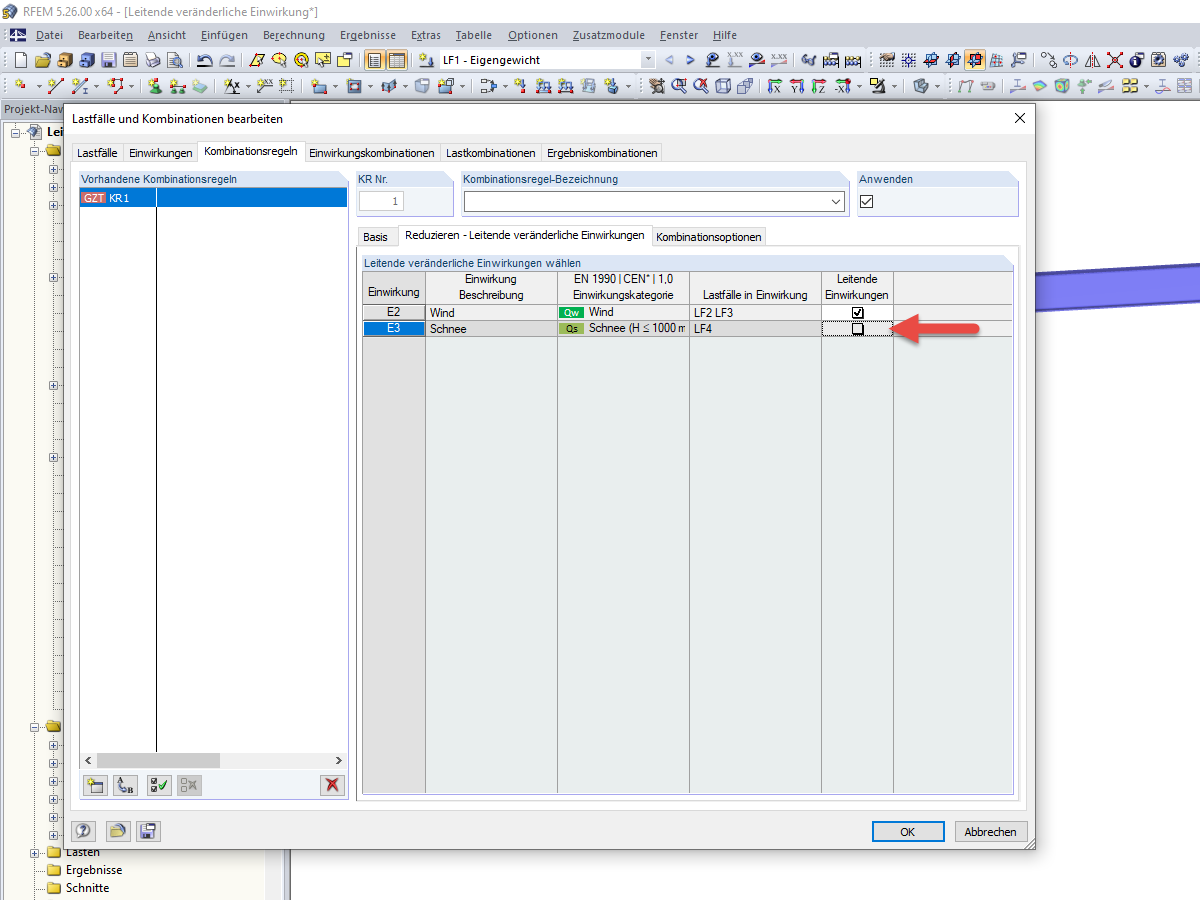Select all rows with the check-all icon

pos(158,785)
